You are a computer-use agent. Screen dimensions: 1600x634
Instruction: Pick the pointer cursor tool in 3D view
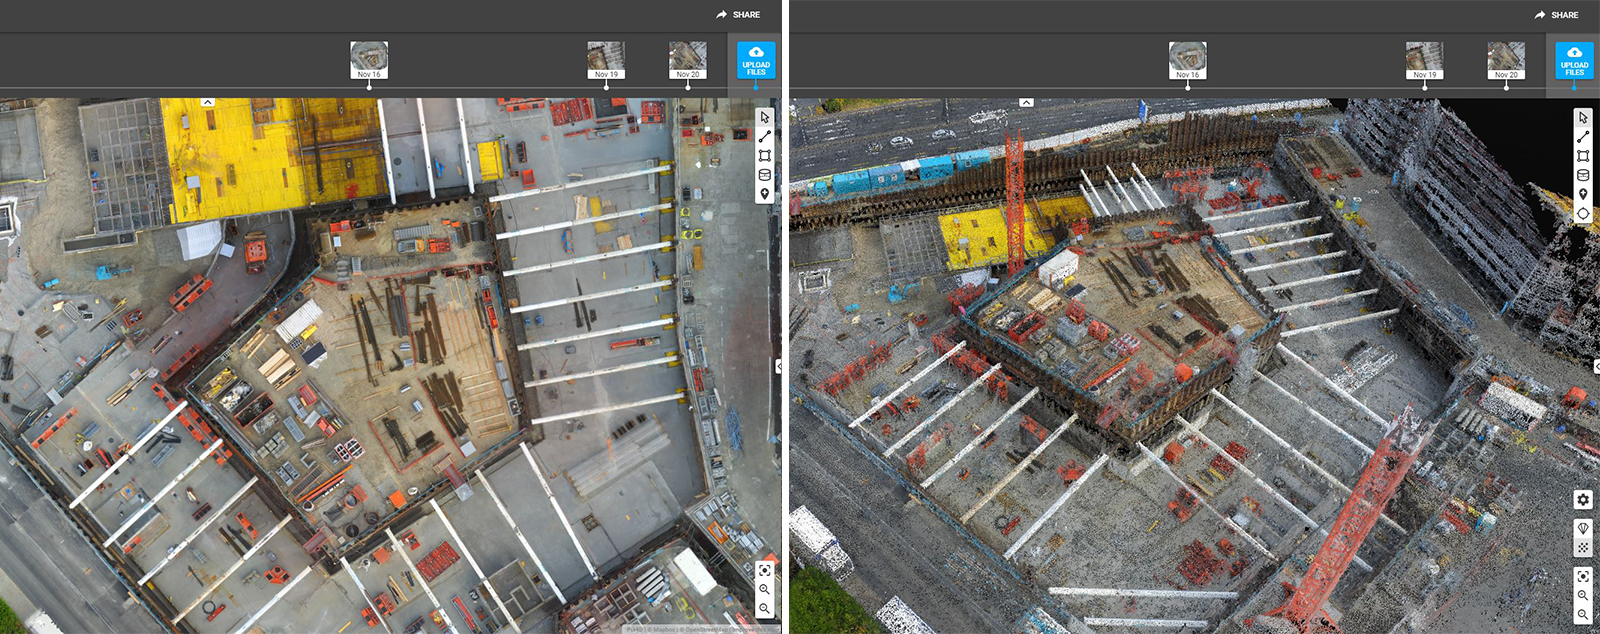pyautogui.click(x=1583, y=117)
